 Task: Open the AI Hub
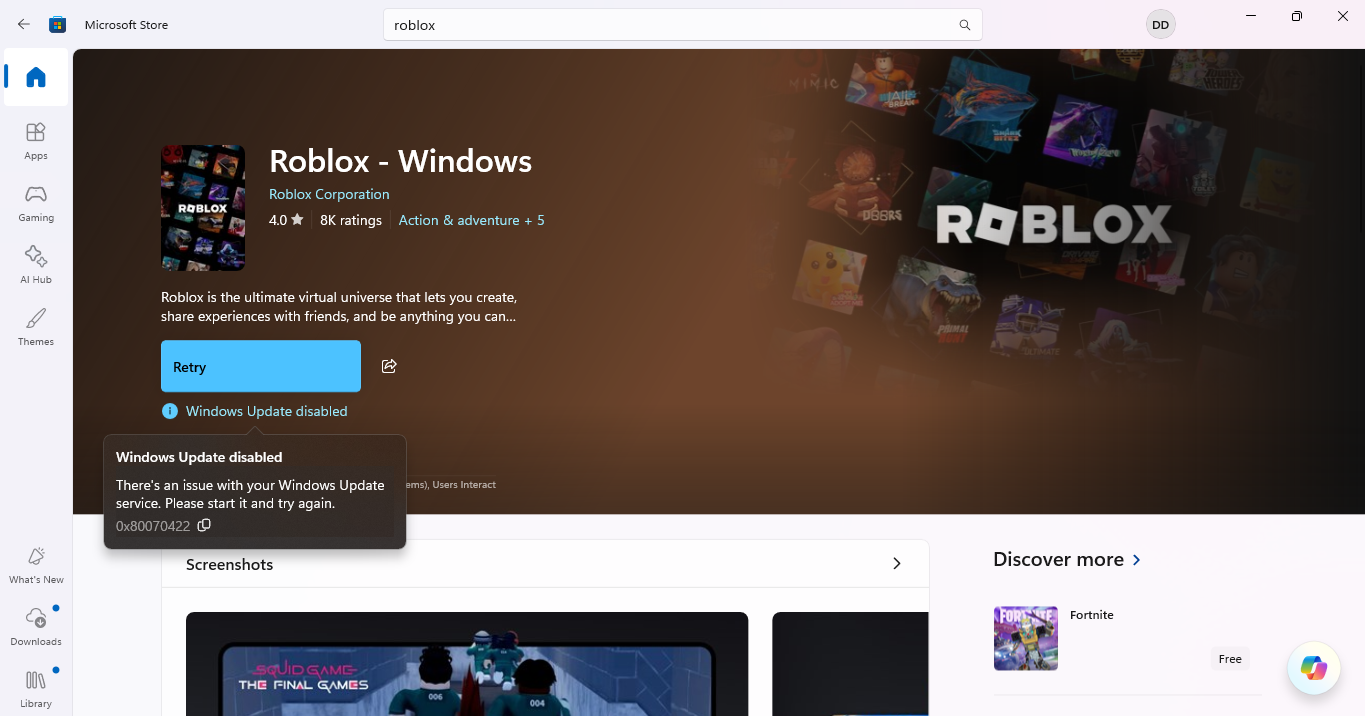35,264
